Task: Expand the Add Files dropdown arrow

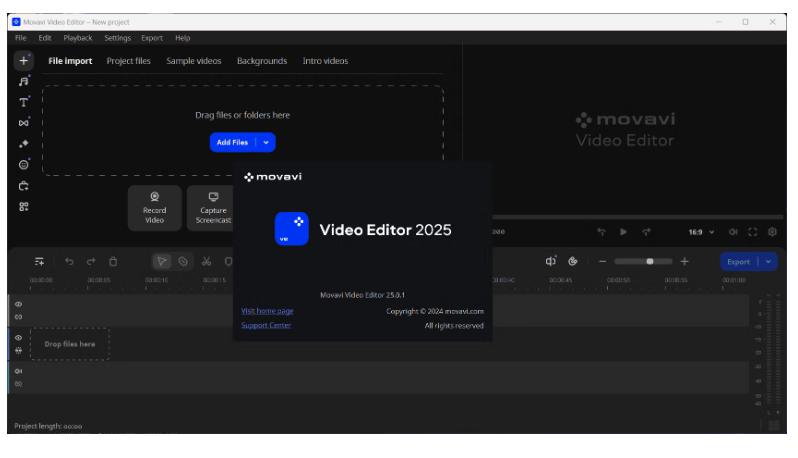Action: click(266, 142)
